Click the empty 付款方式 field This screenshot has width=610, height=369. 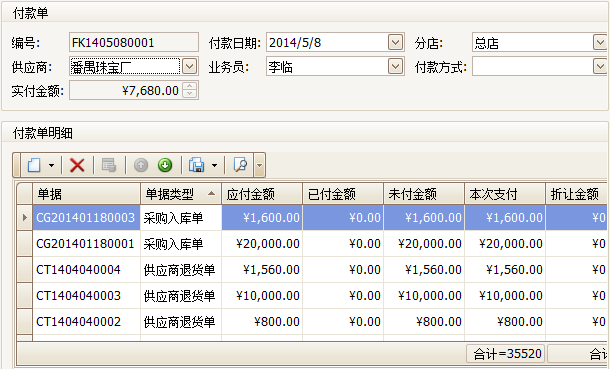click(532, 66)
